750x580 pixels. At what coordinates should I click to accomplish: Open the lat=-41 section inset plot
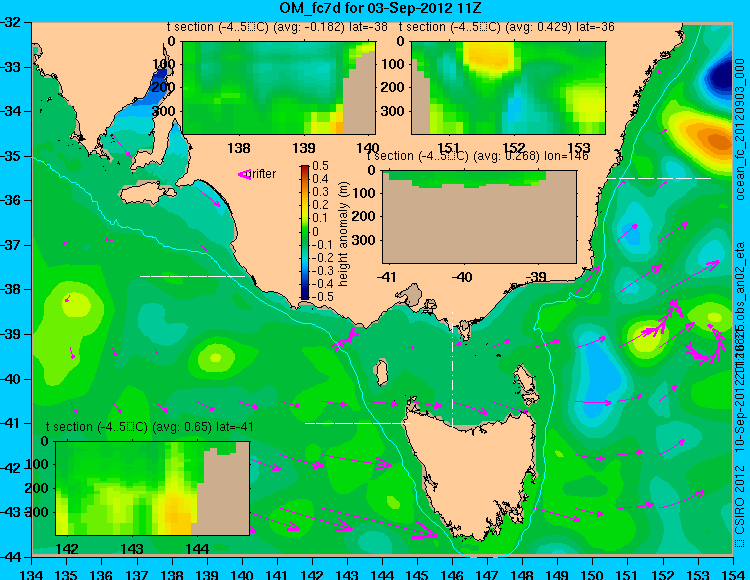153,488
